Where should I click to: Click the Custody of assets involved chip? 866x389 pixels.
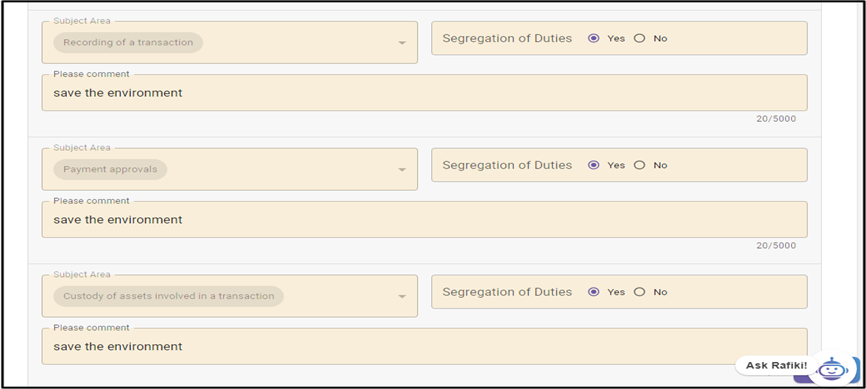click(x=168, y=296)
